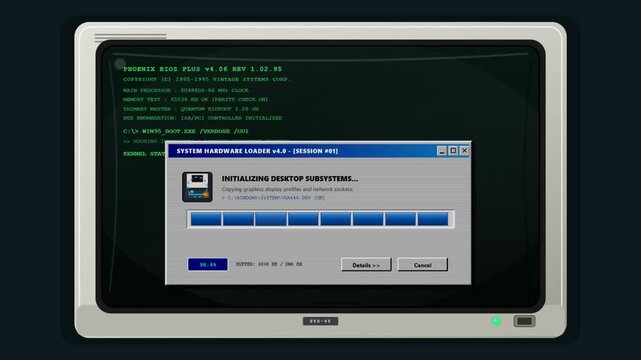This screenshot has height=360, width=641.
Task: Click the COPYRIGHT 1985-1995 terminal line
Action: 207,79
